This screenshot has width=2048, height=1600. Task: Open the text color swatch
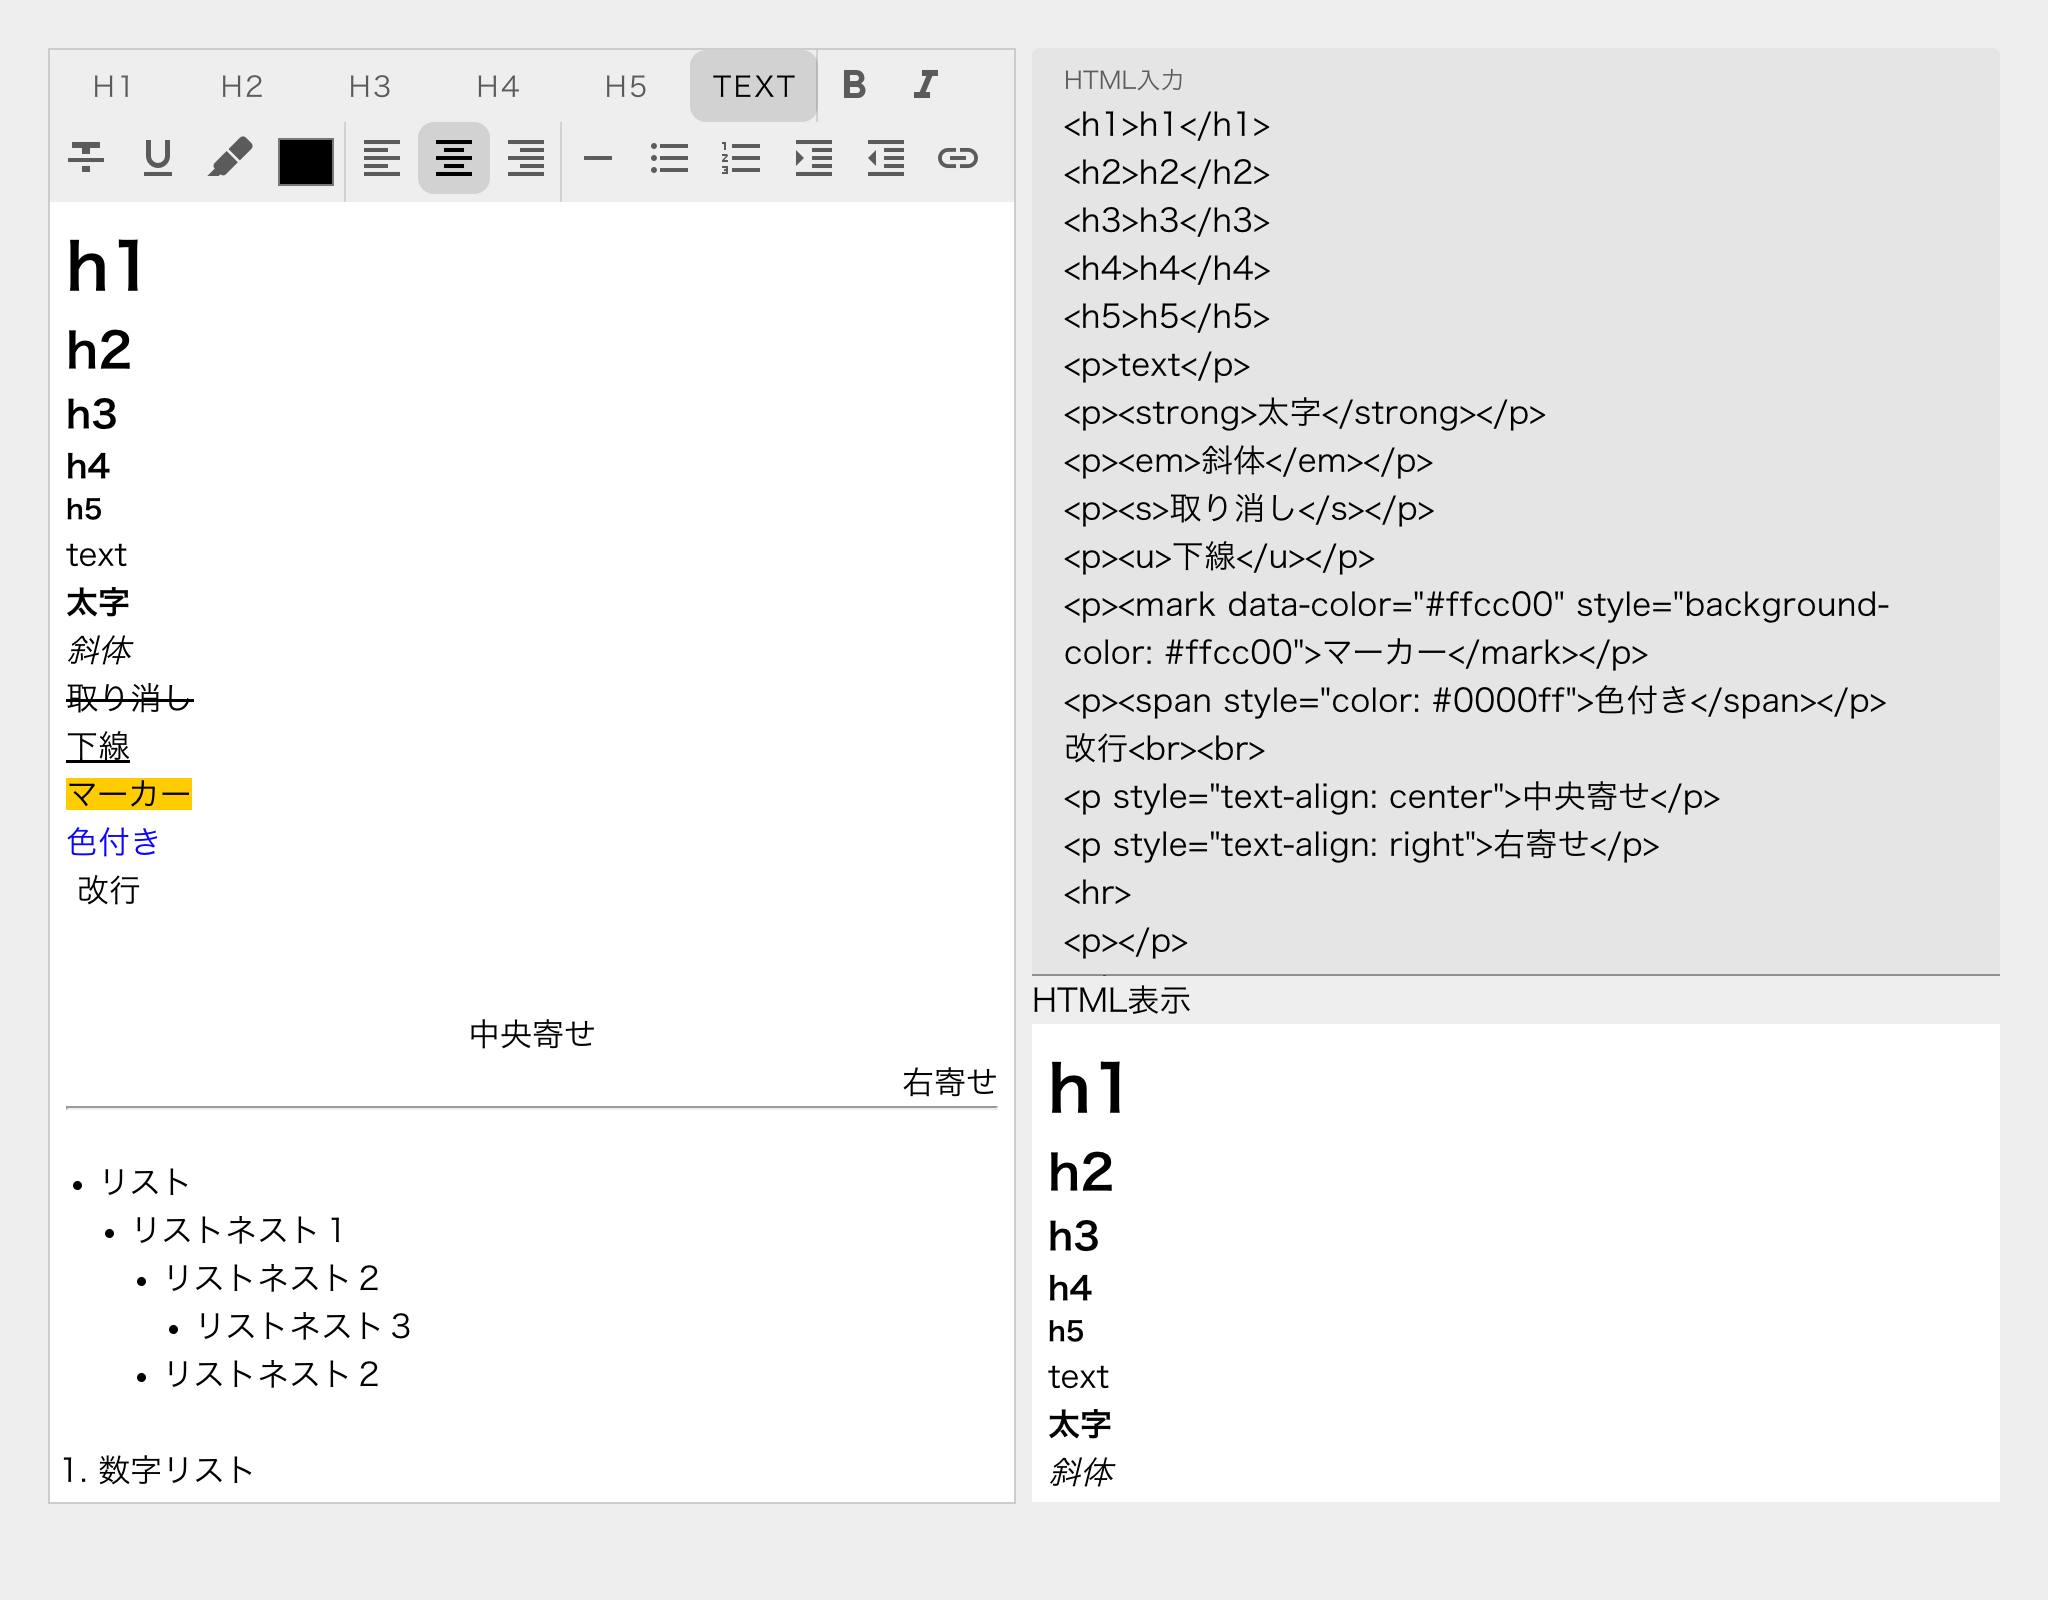point(304,157)
